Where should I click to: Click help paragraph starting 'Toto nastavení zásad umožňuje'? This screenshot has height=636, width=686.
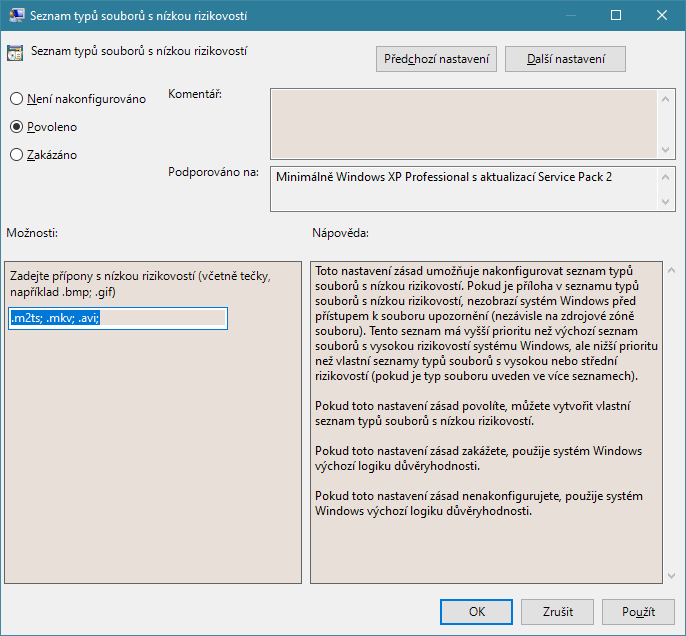click(x=486, y=323)
